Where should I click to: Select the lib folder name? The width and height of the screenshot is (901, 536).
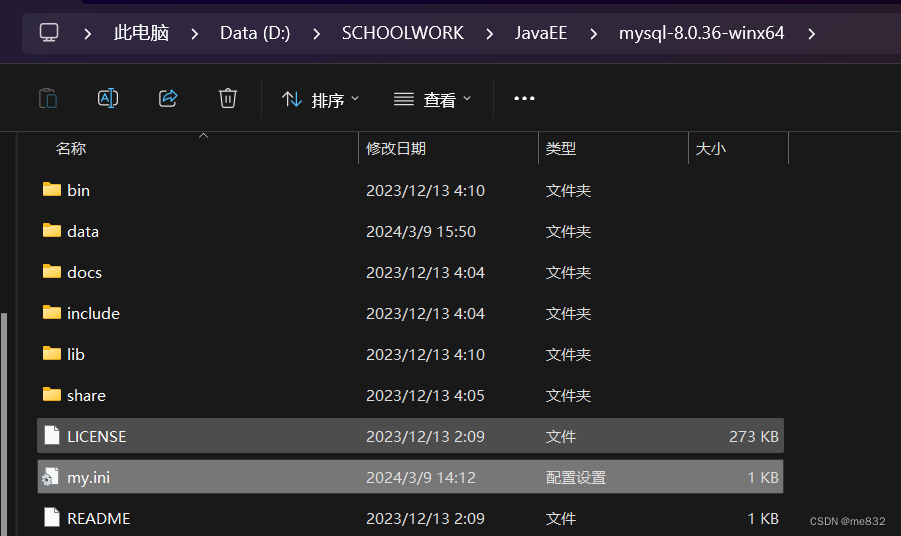click(x=76, y=354)
